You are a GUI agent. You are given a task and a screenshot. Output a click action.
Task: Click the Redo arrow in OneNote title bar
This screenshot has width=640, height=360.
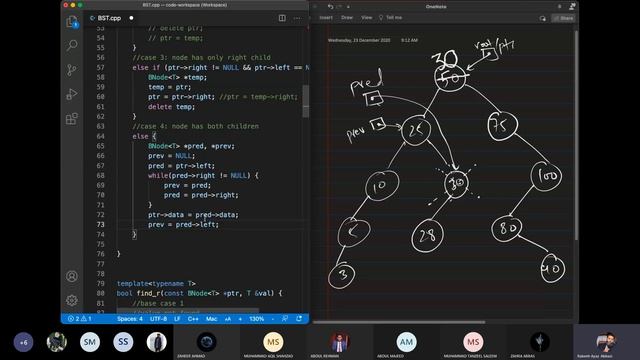pos(339,7)
